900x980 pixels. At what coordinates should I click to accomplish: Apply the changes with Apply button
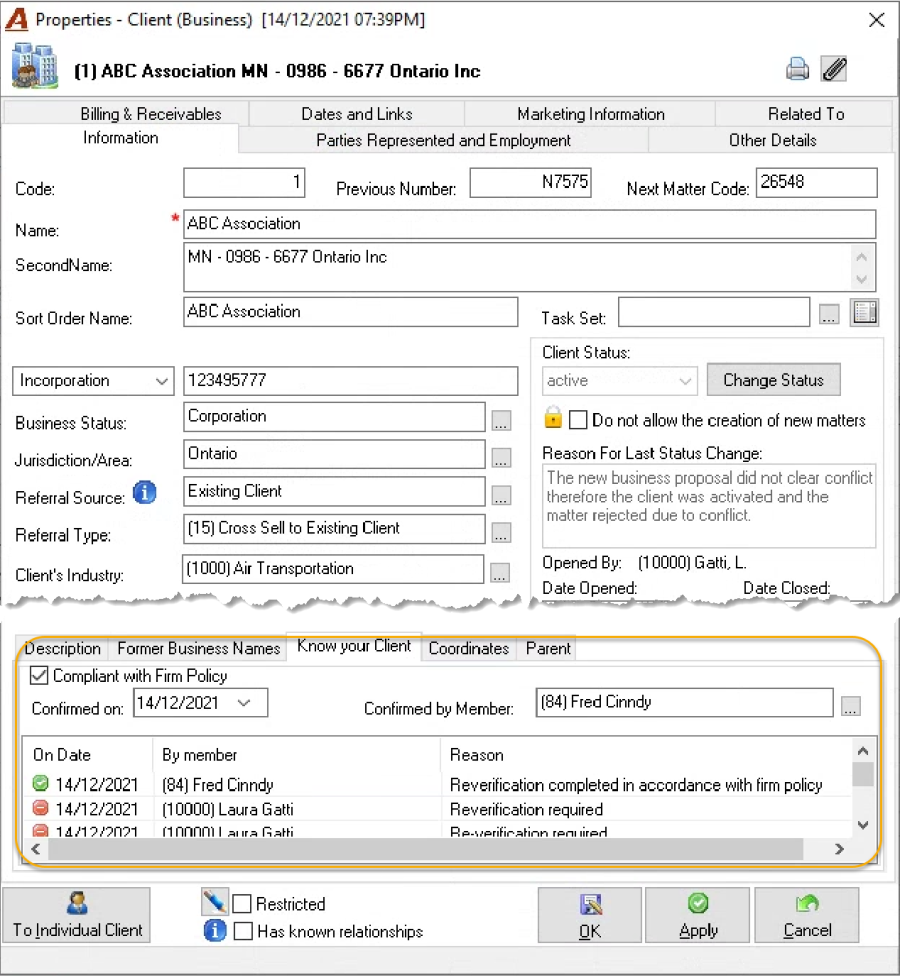698,915
